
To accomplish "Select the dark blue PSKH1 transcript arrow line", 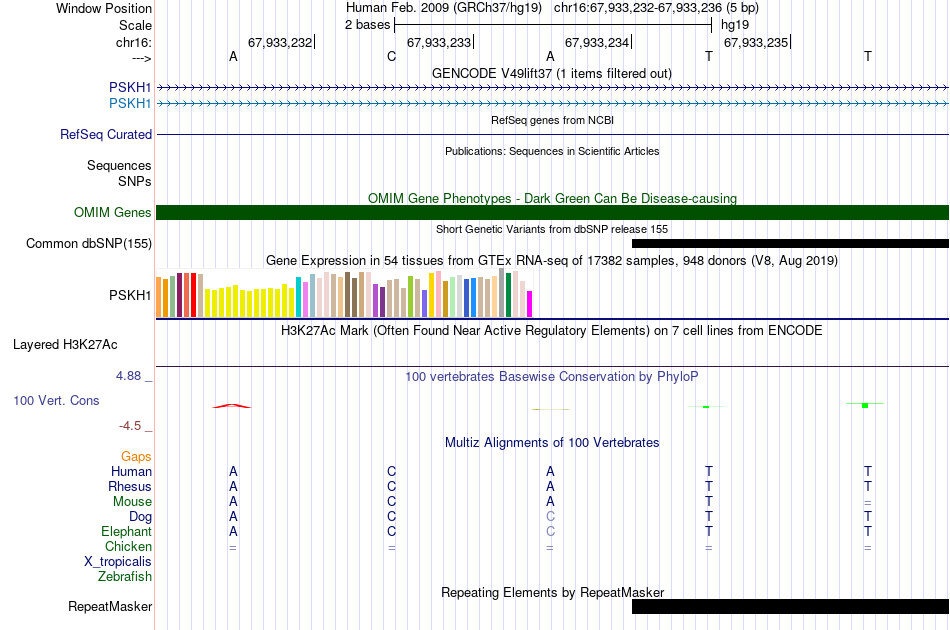I will pos(553,88).
